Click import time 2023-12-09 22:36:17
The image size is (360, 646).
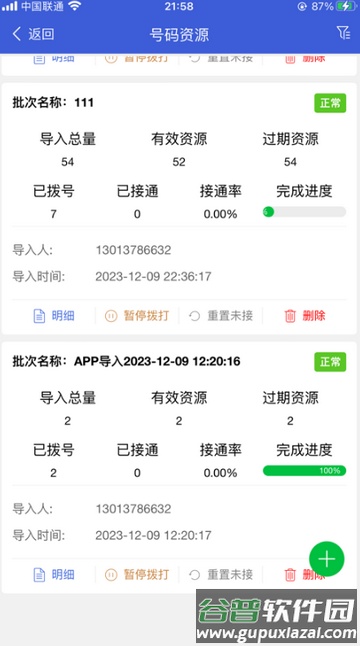click(153, 276)
